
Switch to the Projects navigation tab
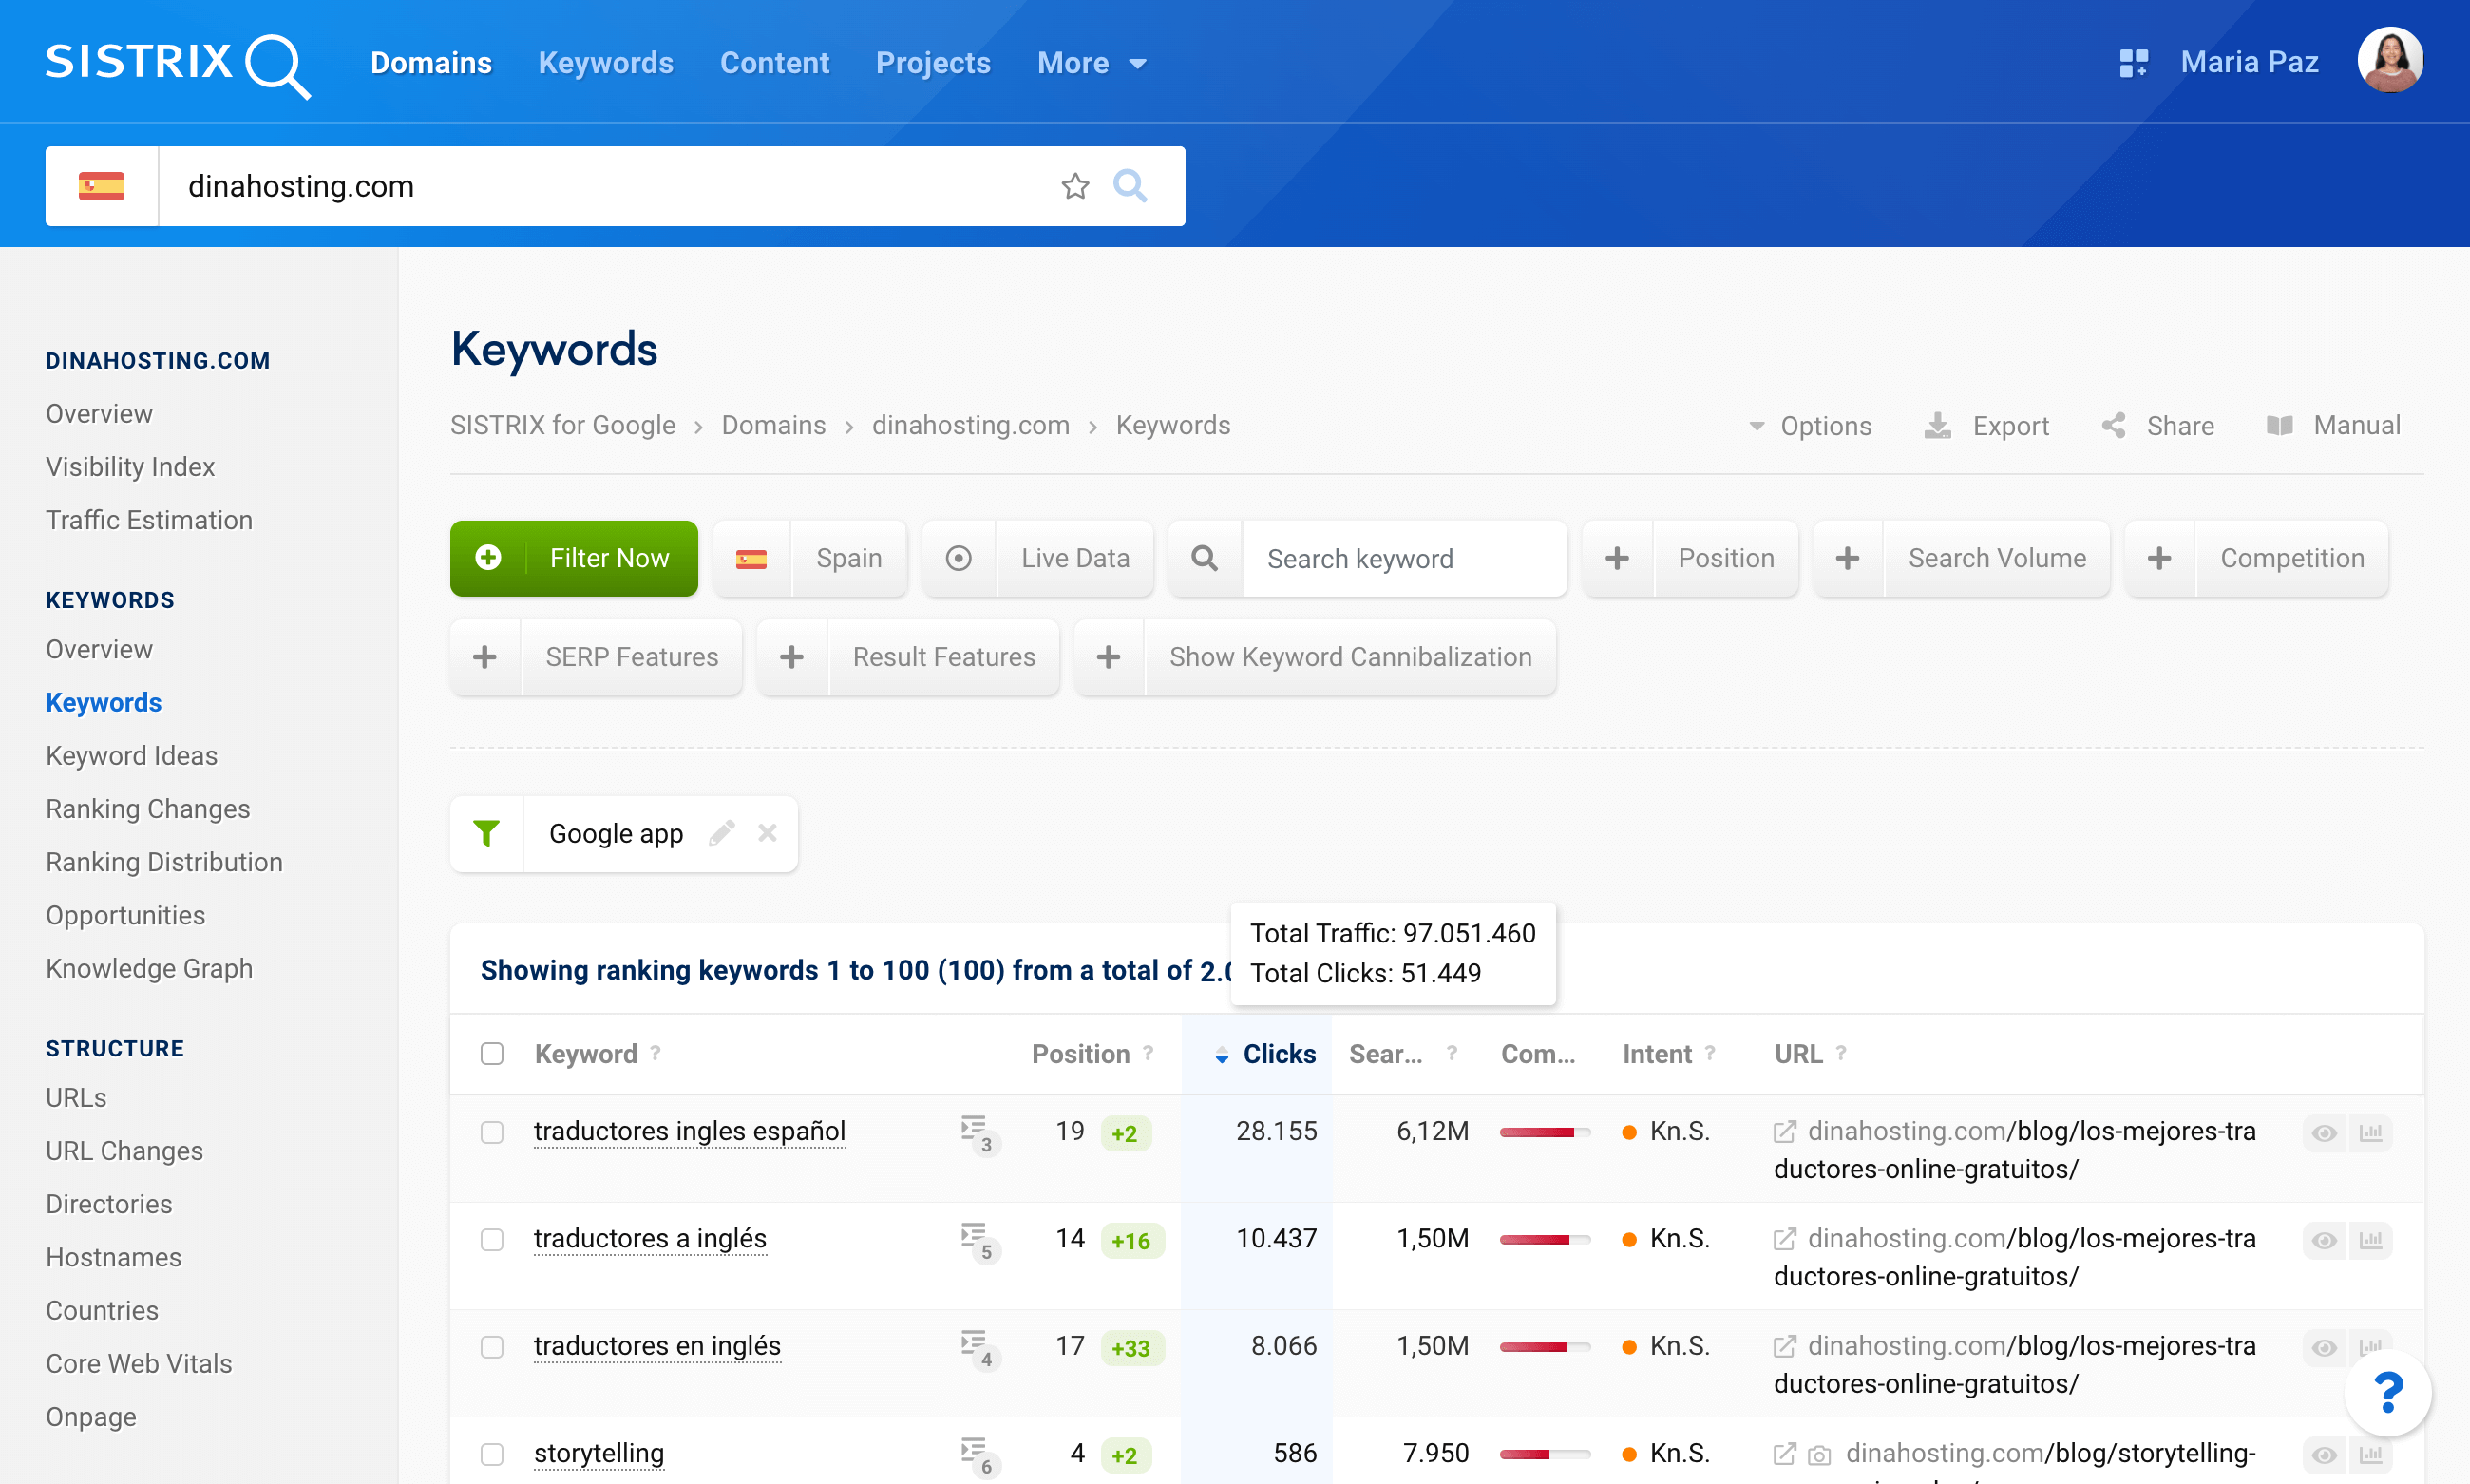(932, 63)
